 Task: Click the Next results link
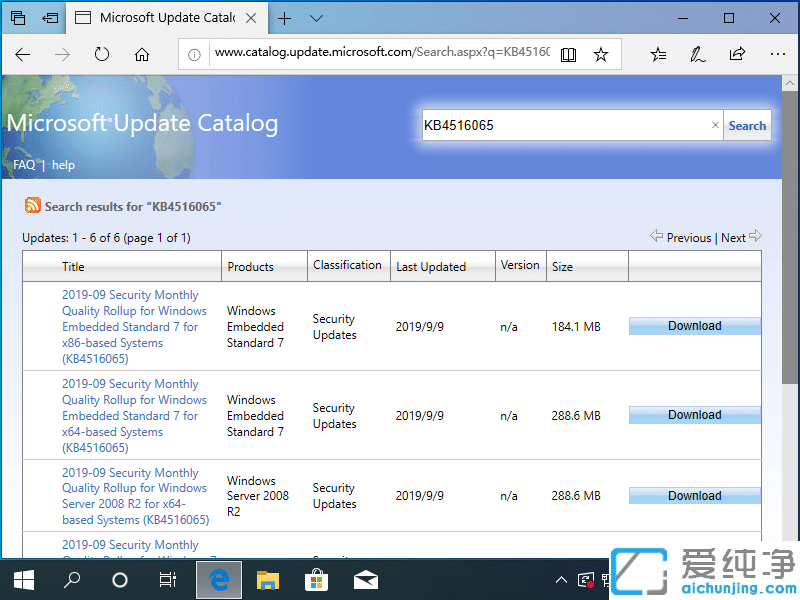[733, 237]
